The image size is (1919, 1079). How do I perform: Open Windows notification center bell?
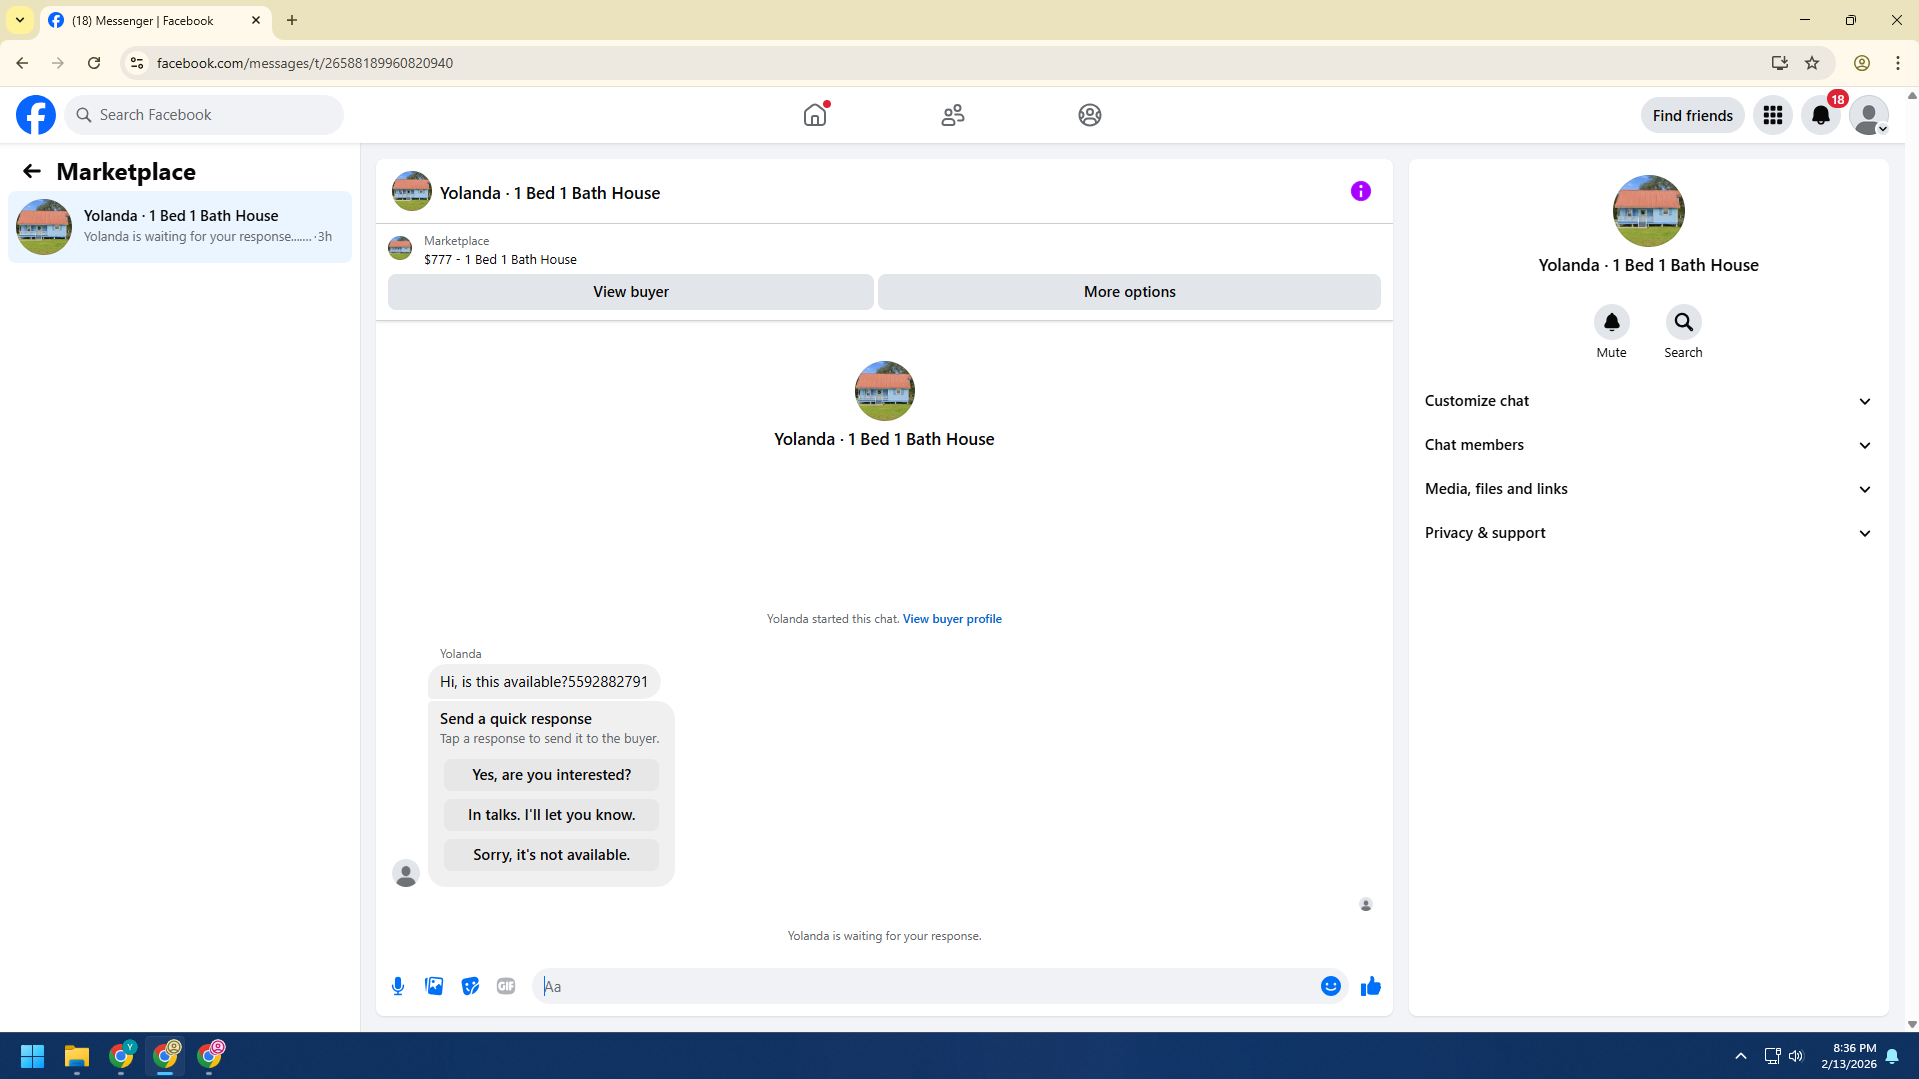click(1892, 1056)
